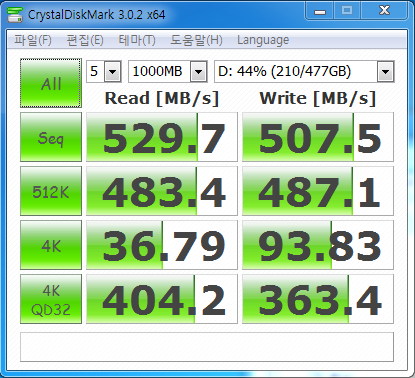Run all benchmarks with All button
Viewport: 415px width, 378px height.
pyautogui.click(x=51, y=83)
